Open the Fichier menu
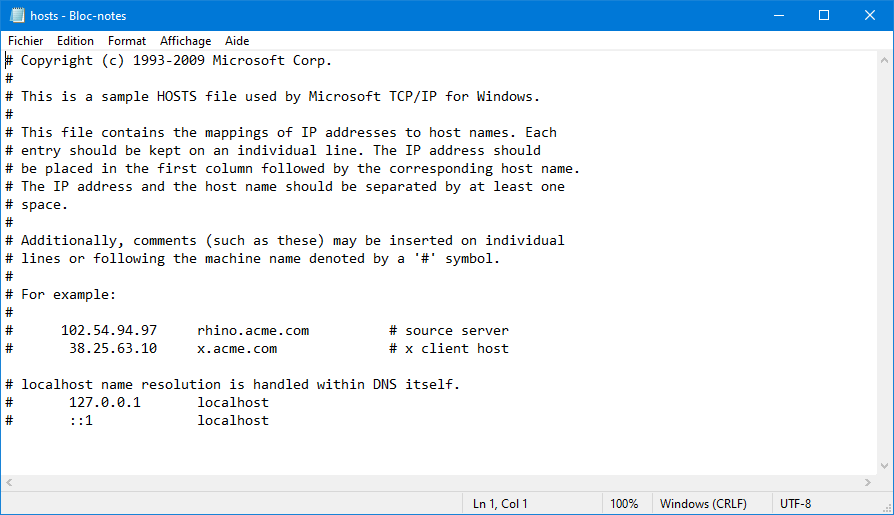 25,41
